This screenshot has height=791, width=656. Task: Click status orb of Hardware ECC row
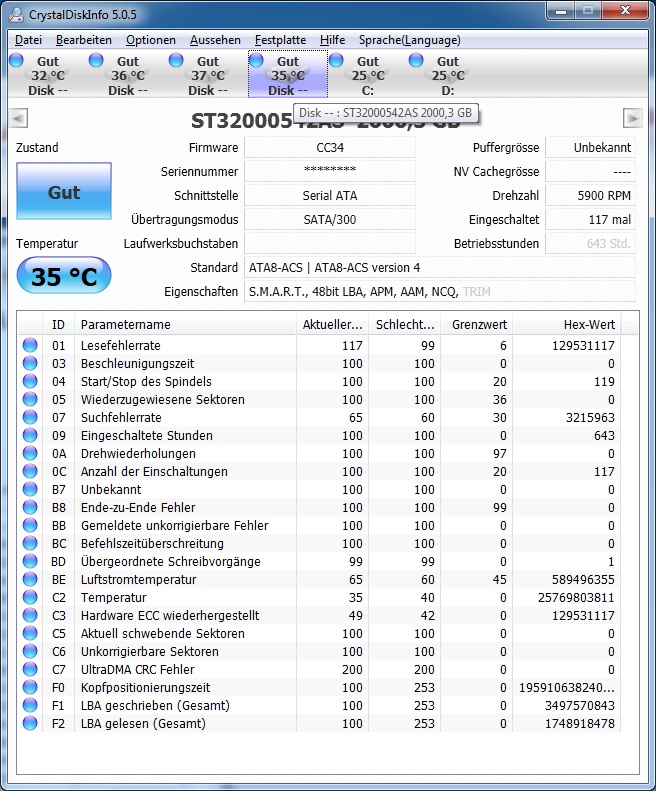(30, 615)
